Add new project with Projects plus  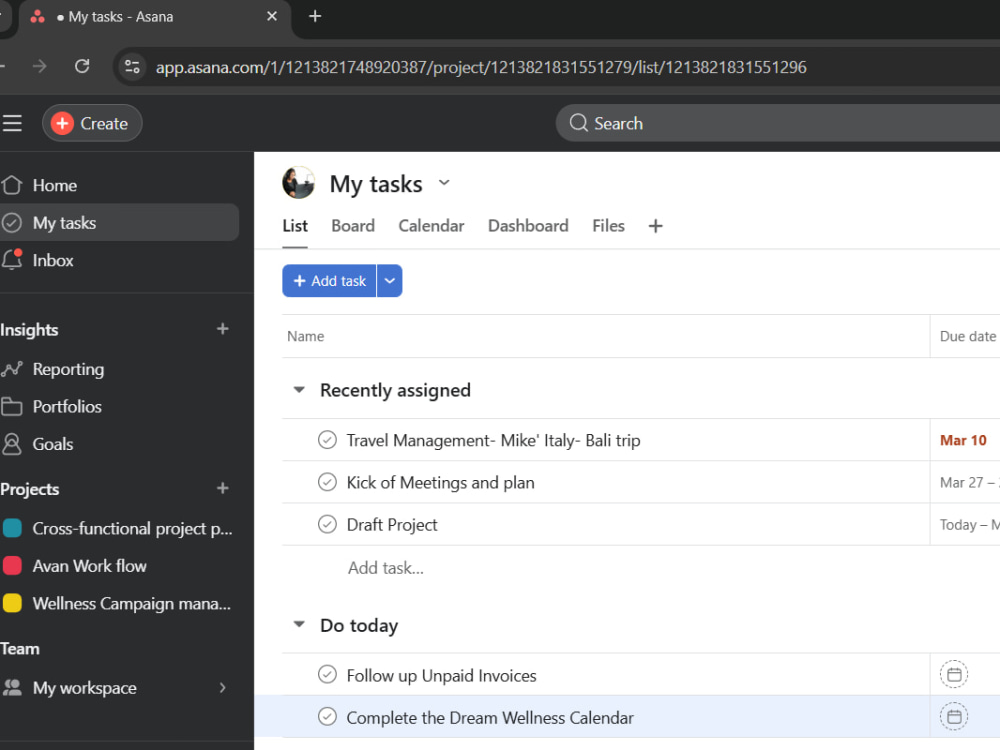(x=223, y=489)
